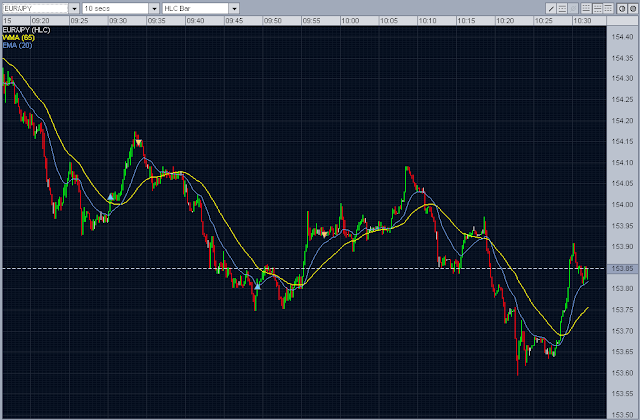
Task: Open the EUR/JPY symbol dropdown arrow
Action: pos(74,8)
